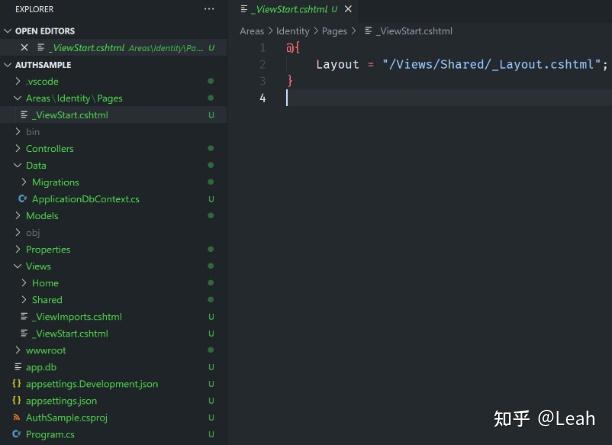Expand the bin folder
This screenshot has height=445, width=612.
[x=18, y=132]
